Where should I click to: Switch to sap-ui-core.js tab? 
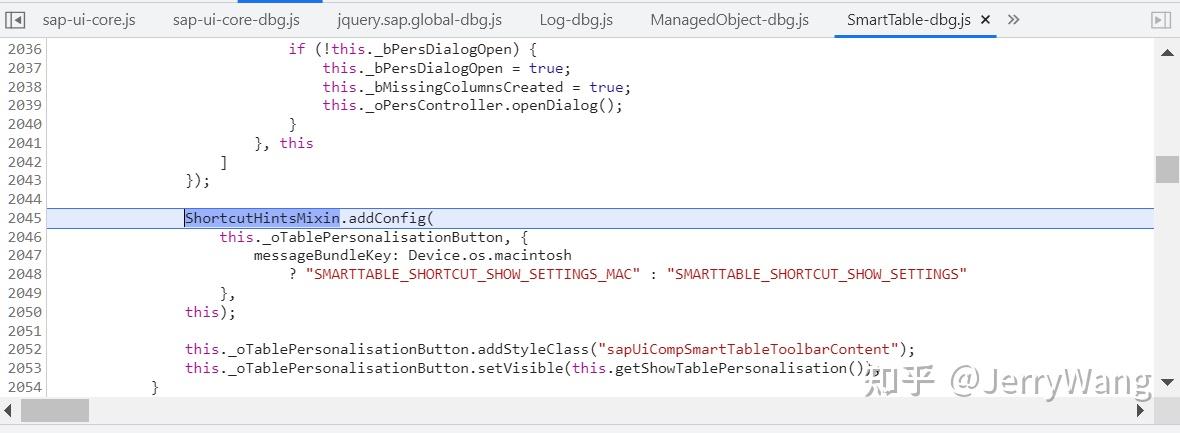click(89, 20)
